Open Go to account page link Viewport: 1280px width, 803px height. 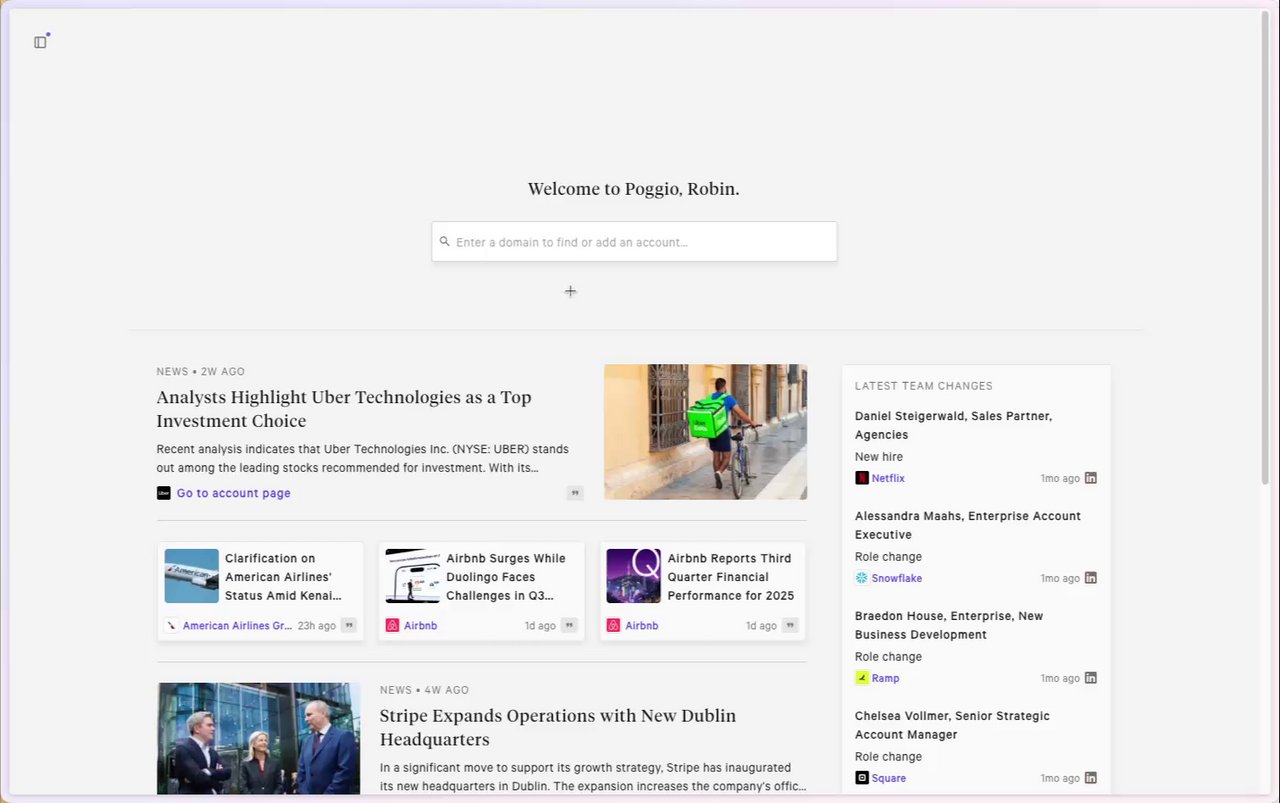click(234, 493)
